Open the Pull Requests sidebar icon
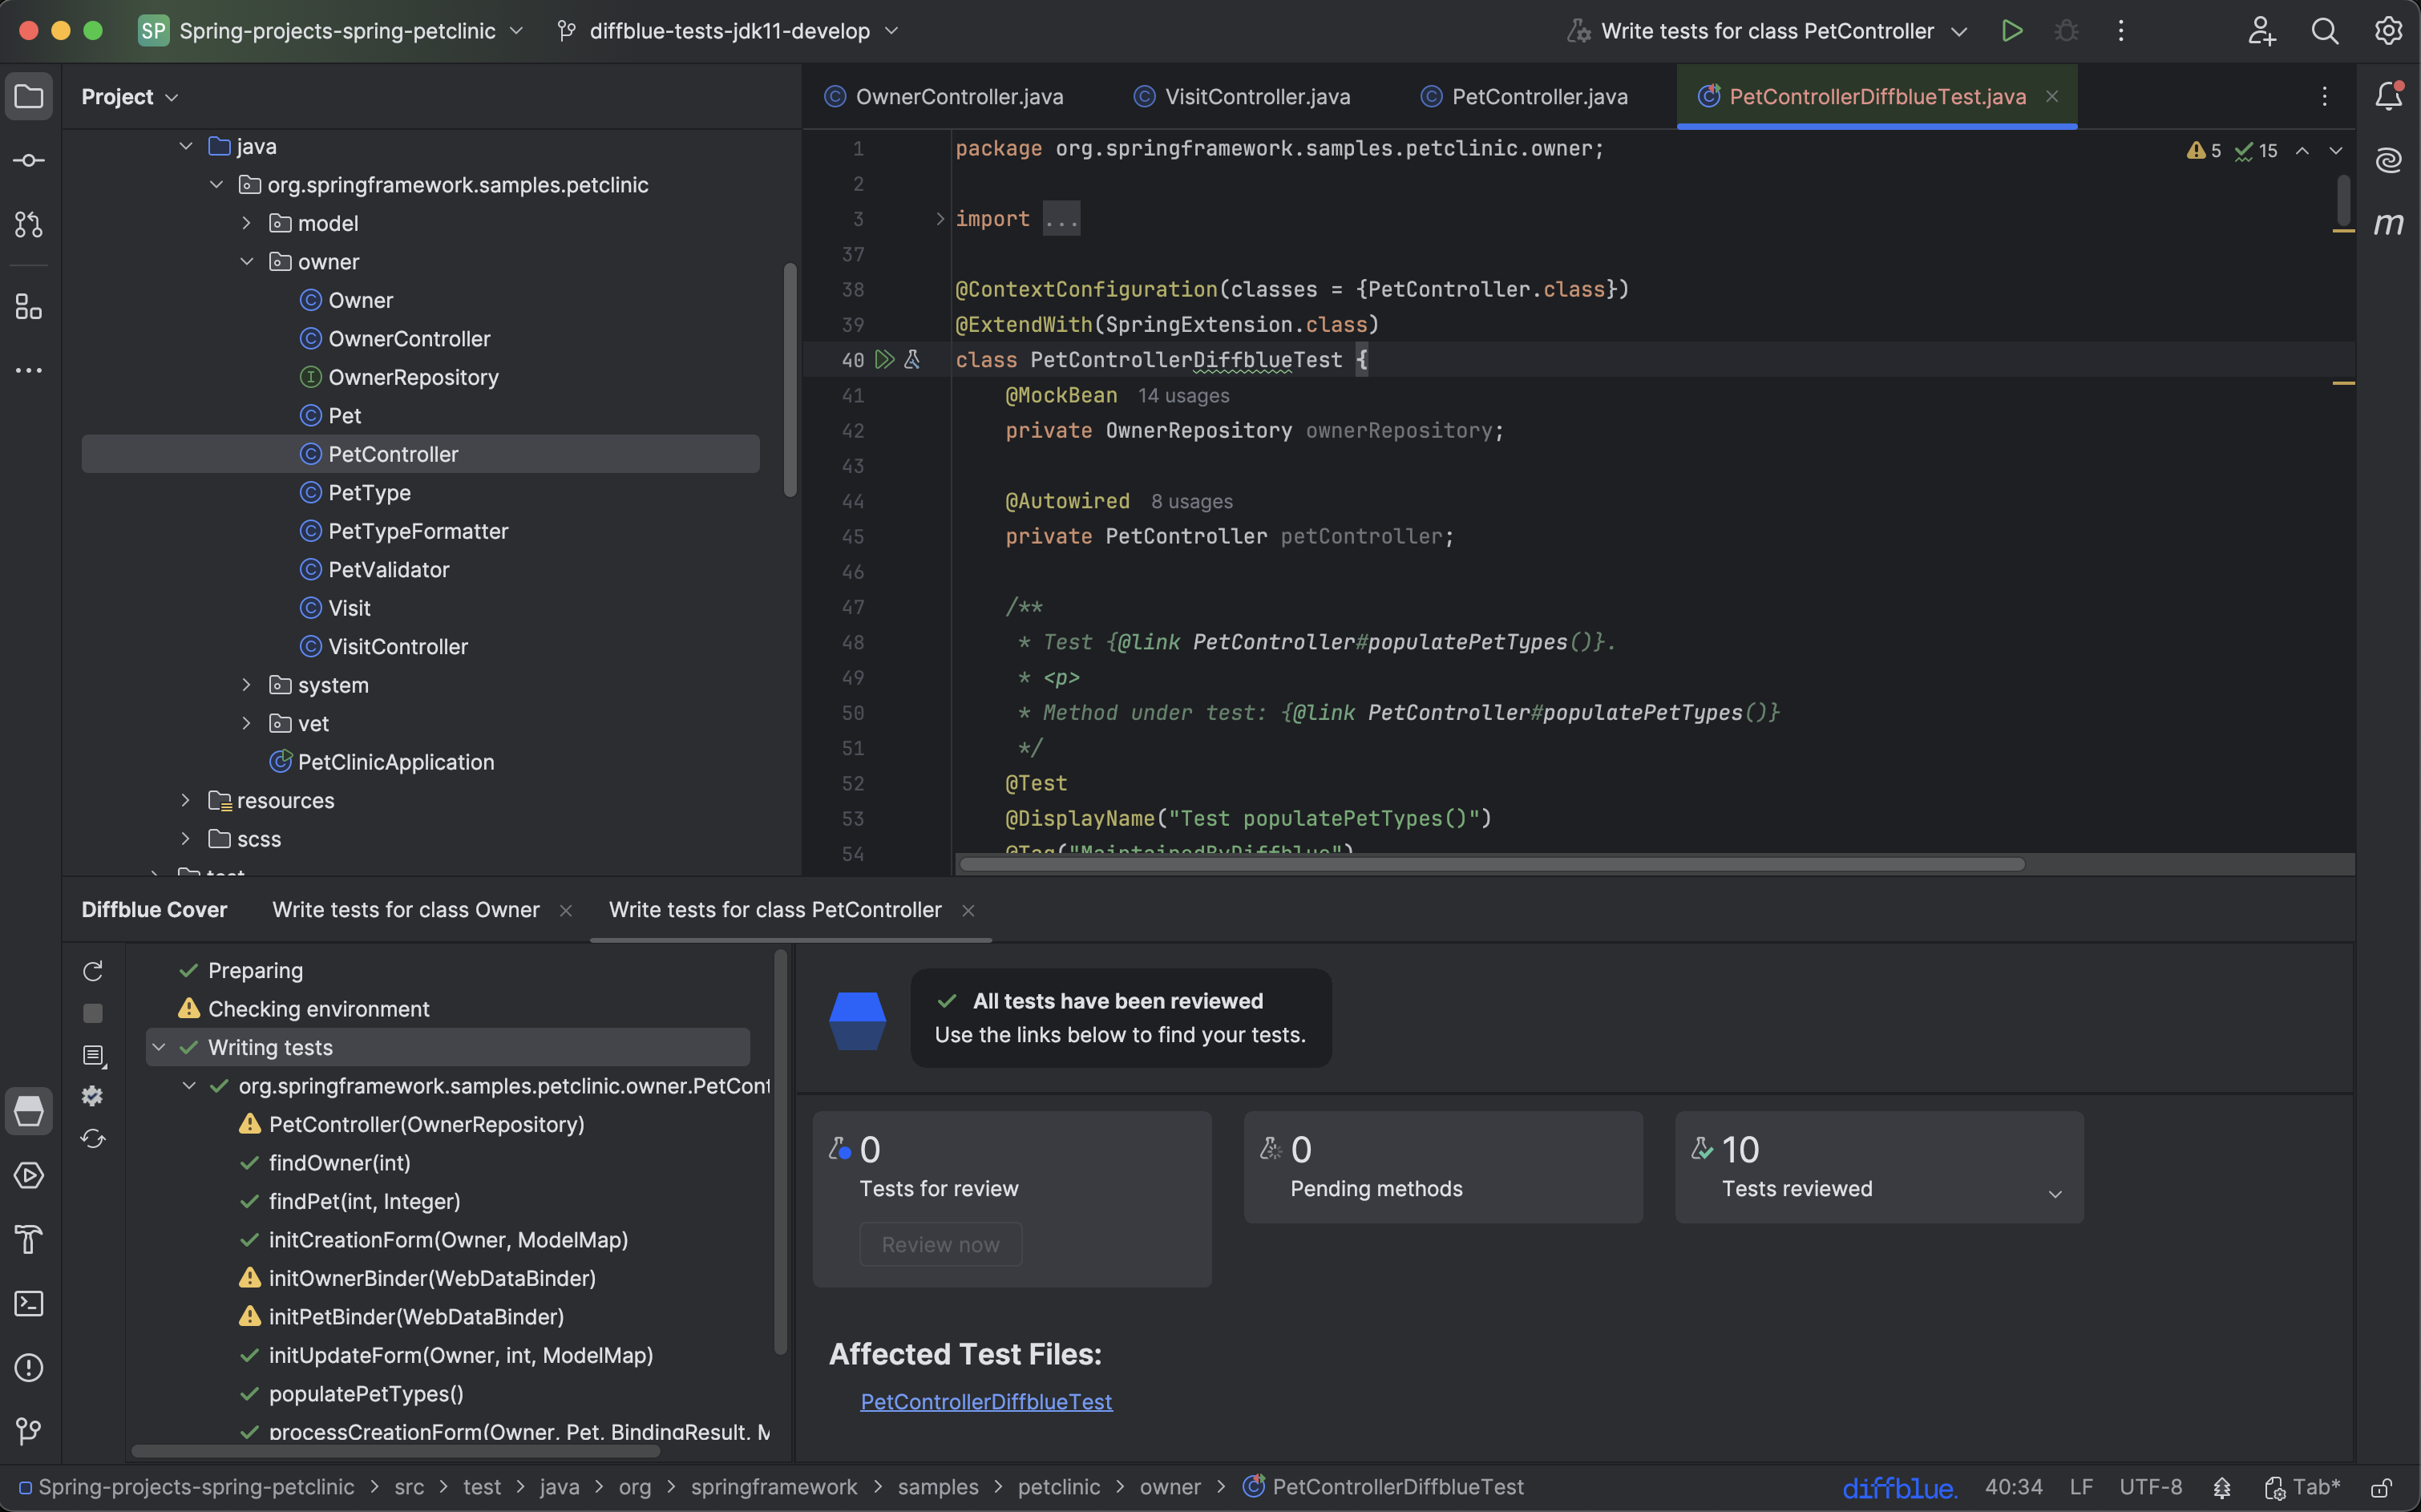 29,225
